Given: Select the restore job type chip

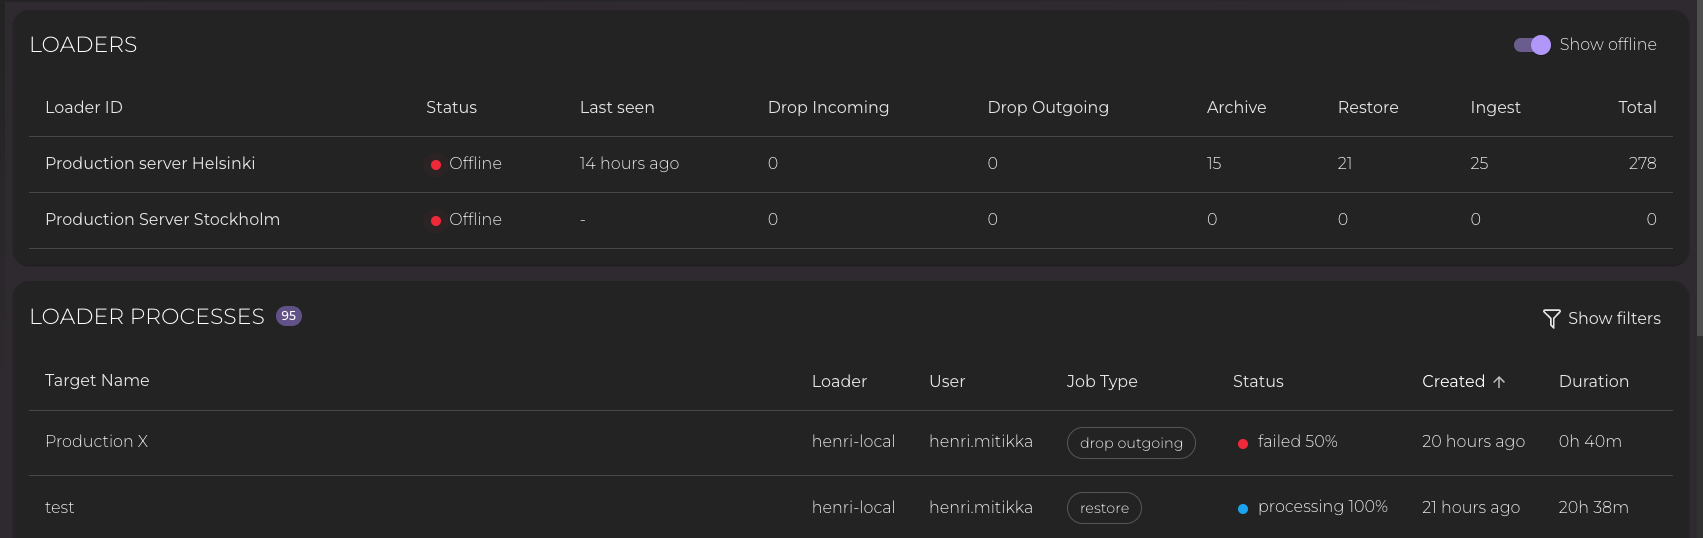Looking at the screenshot, I should coord(1104,508).
